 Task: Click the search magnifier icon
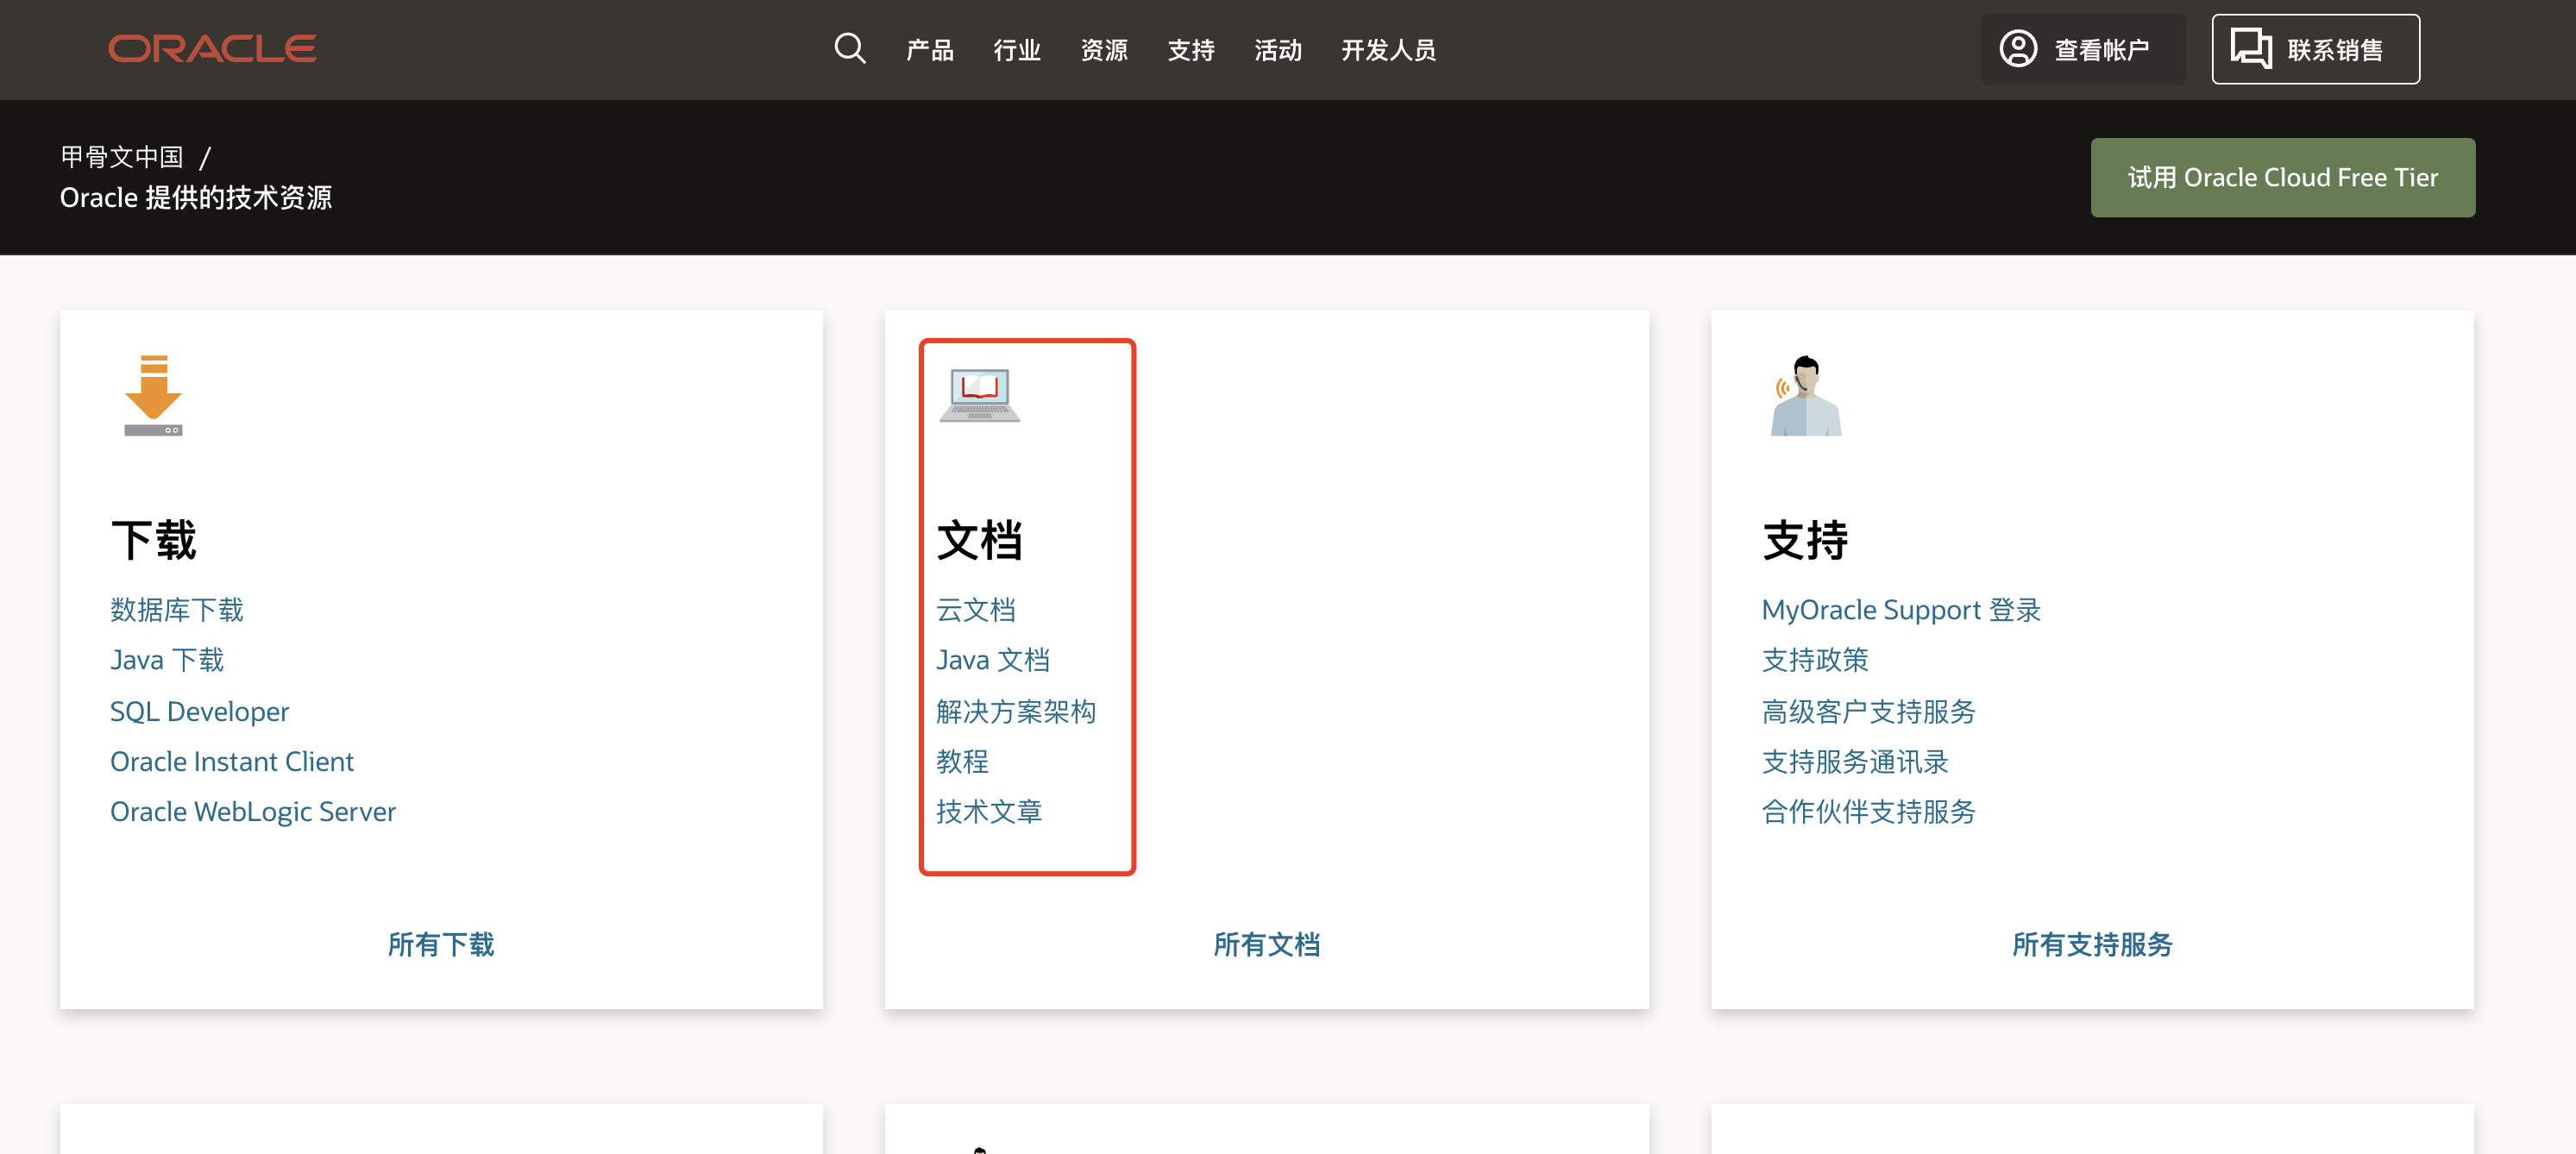(x=849, y=48)
